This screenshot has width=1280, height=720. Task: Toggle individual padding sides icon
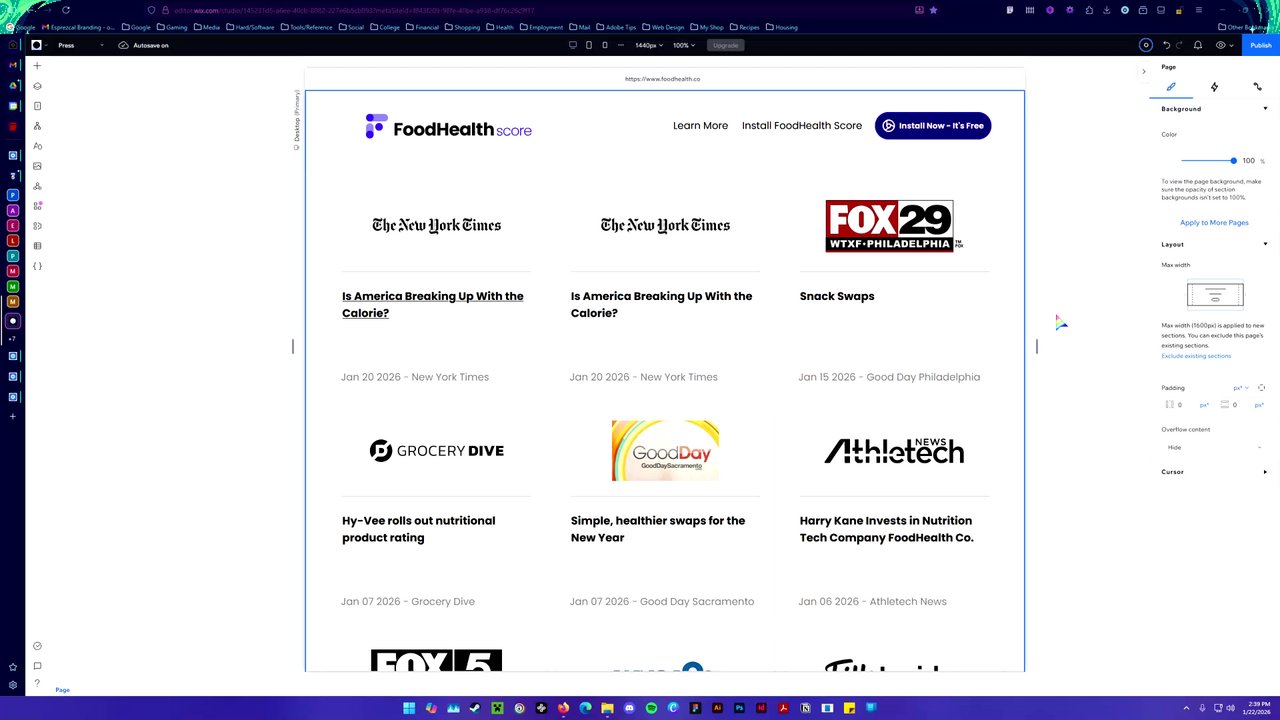pos(1261,388)
